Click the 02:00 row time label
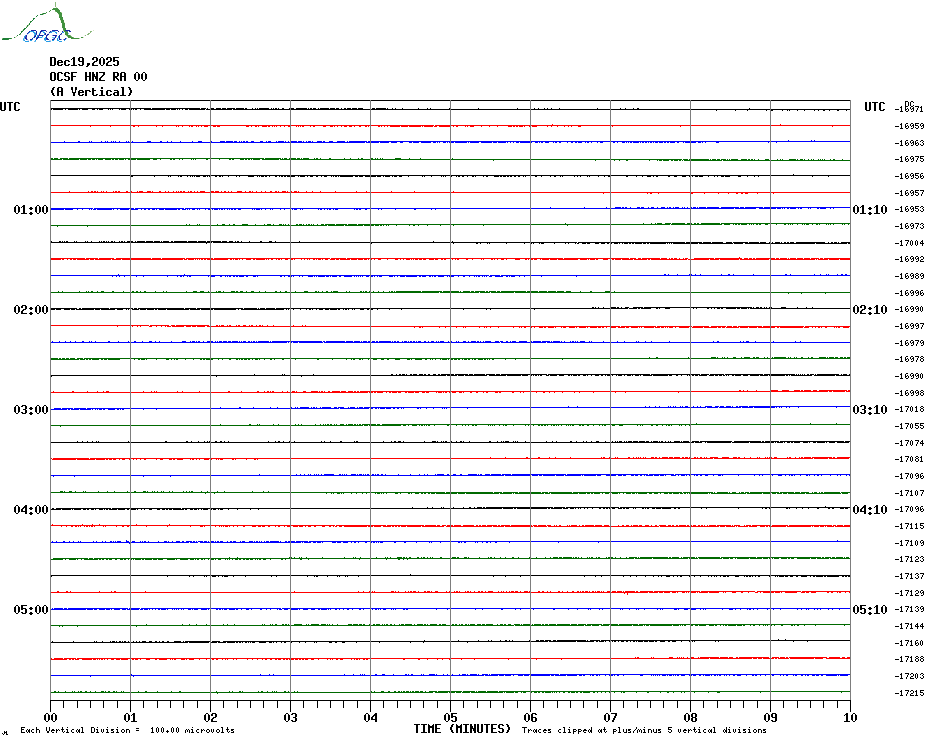 (31, 310)
